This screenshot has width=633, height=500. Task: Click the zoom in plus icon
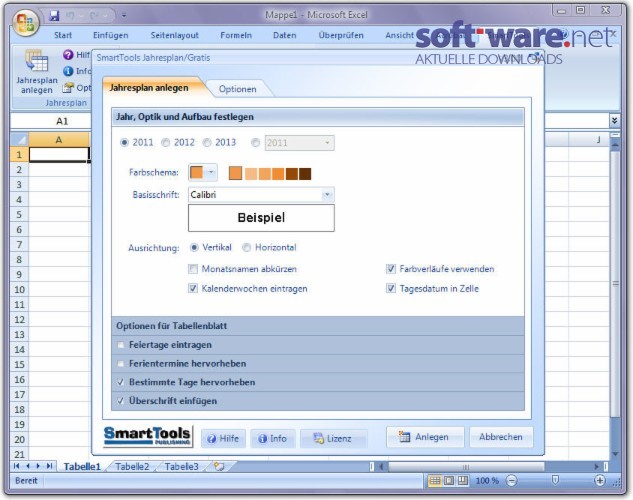(x=599, y=481)
